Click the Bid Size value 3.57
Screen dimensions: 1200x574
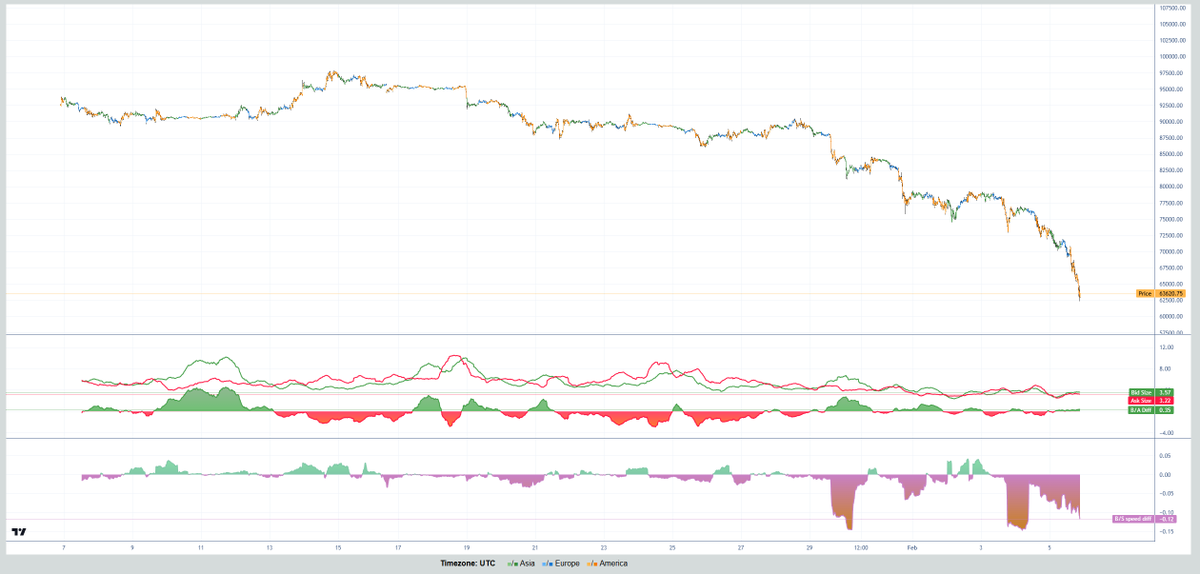(1163, 392)
